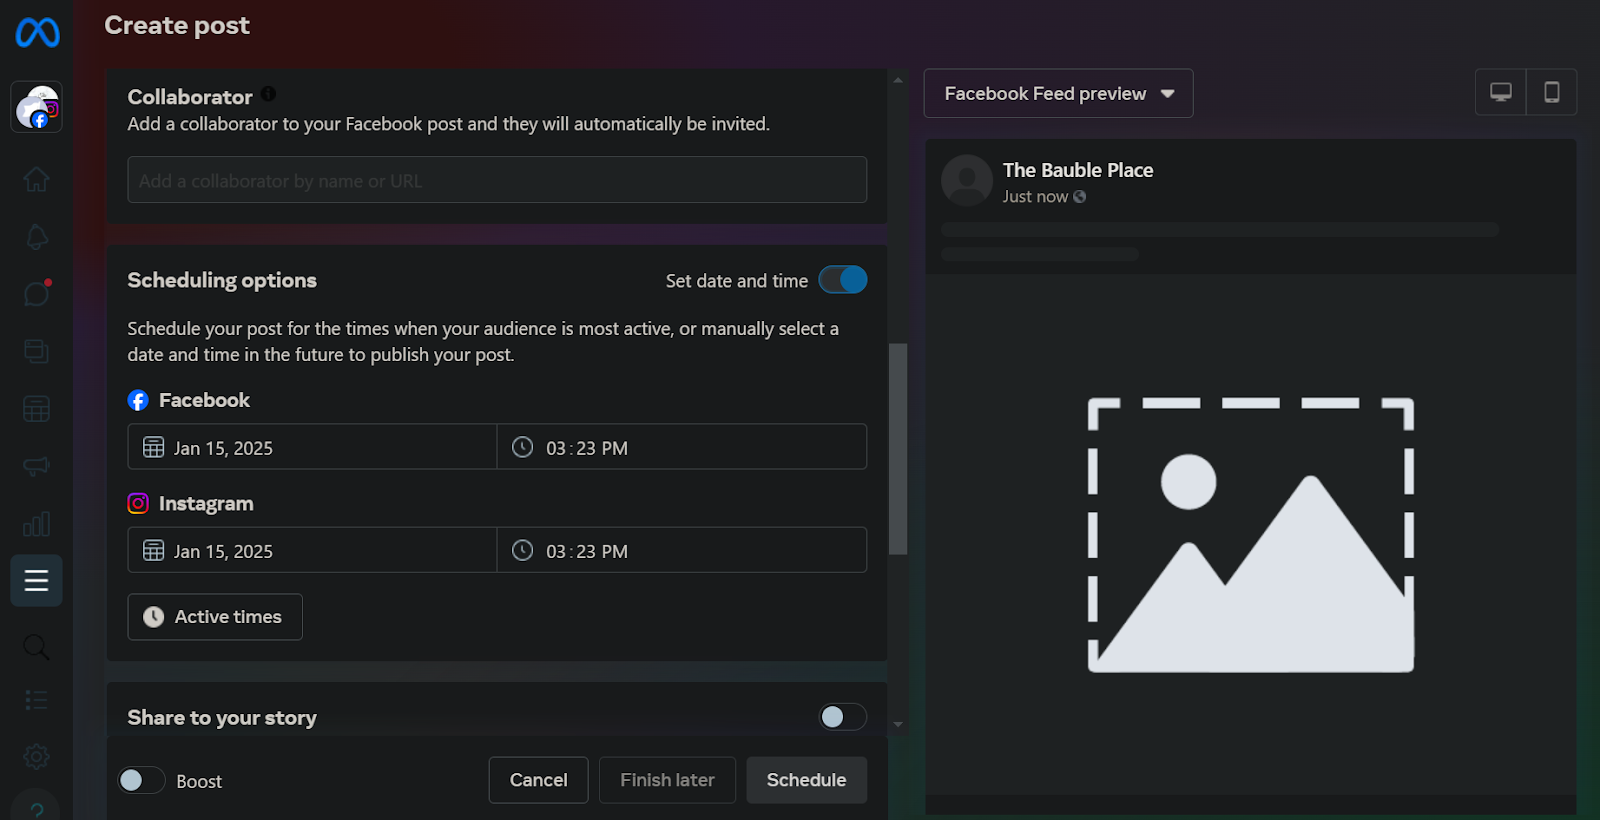Click the Search magnifier in sidebar
1600x820 pixels.
pyautogui.click(x=36, y=647)
